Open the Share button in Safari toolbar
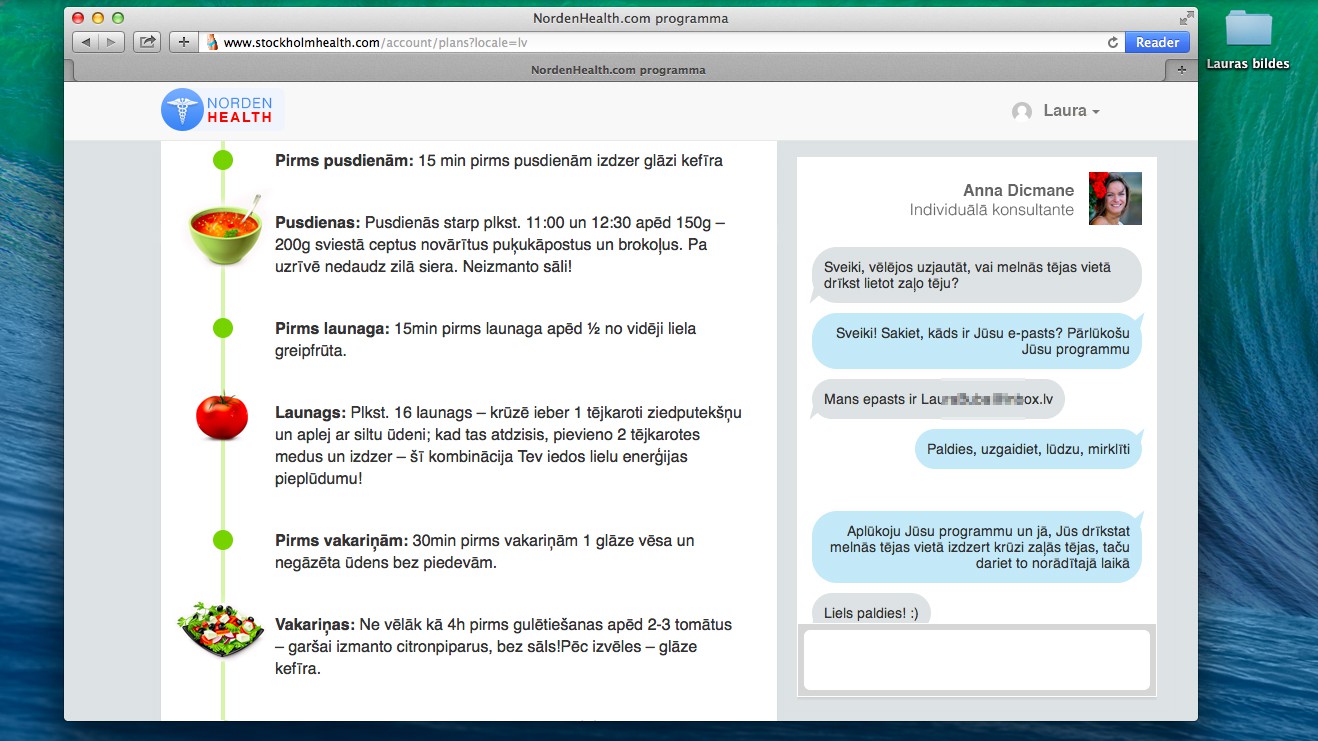 (147, 42)
